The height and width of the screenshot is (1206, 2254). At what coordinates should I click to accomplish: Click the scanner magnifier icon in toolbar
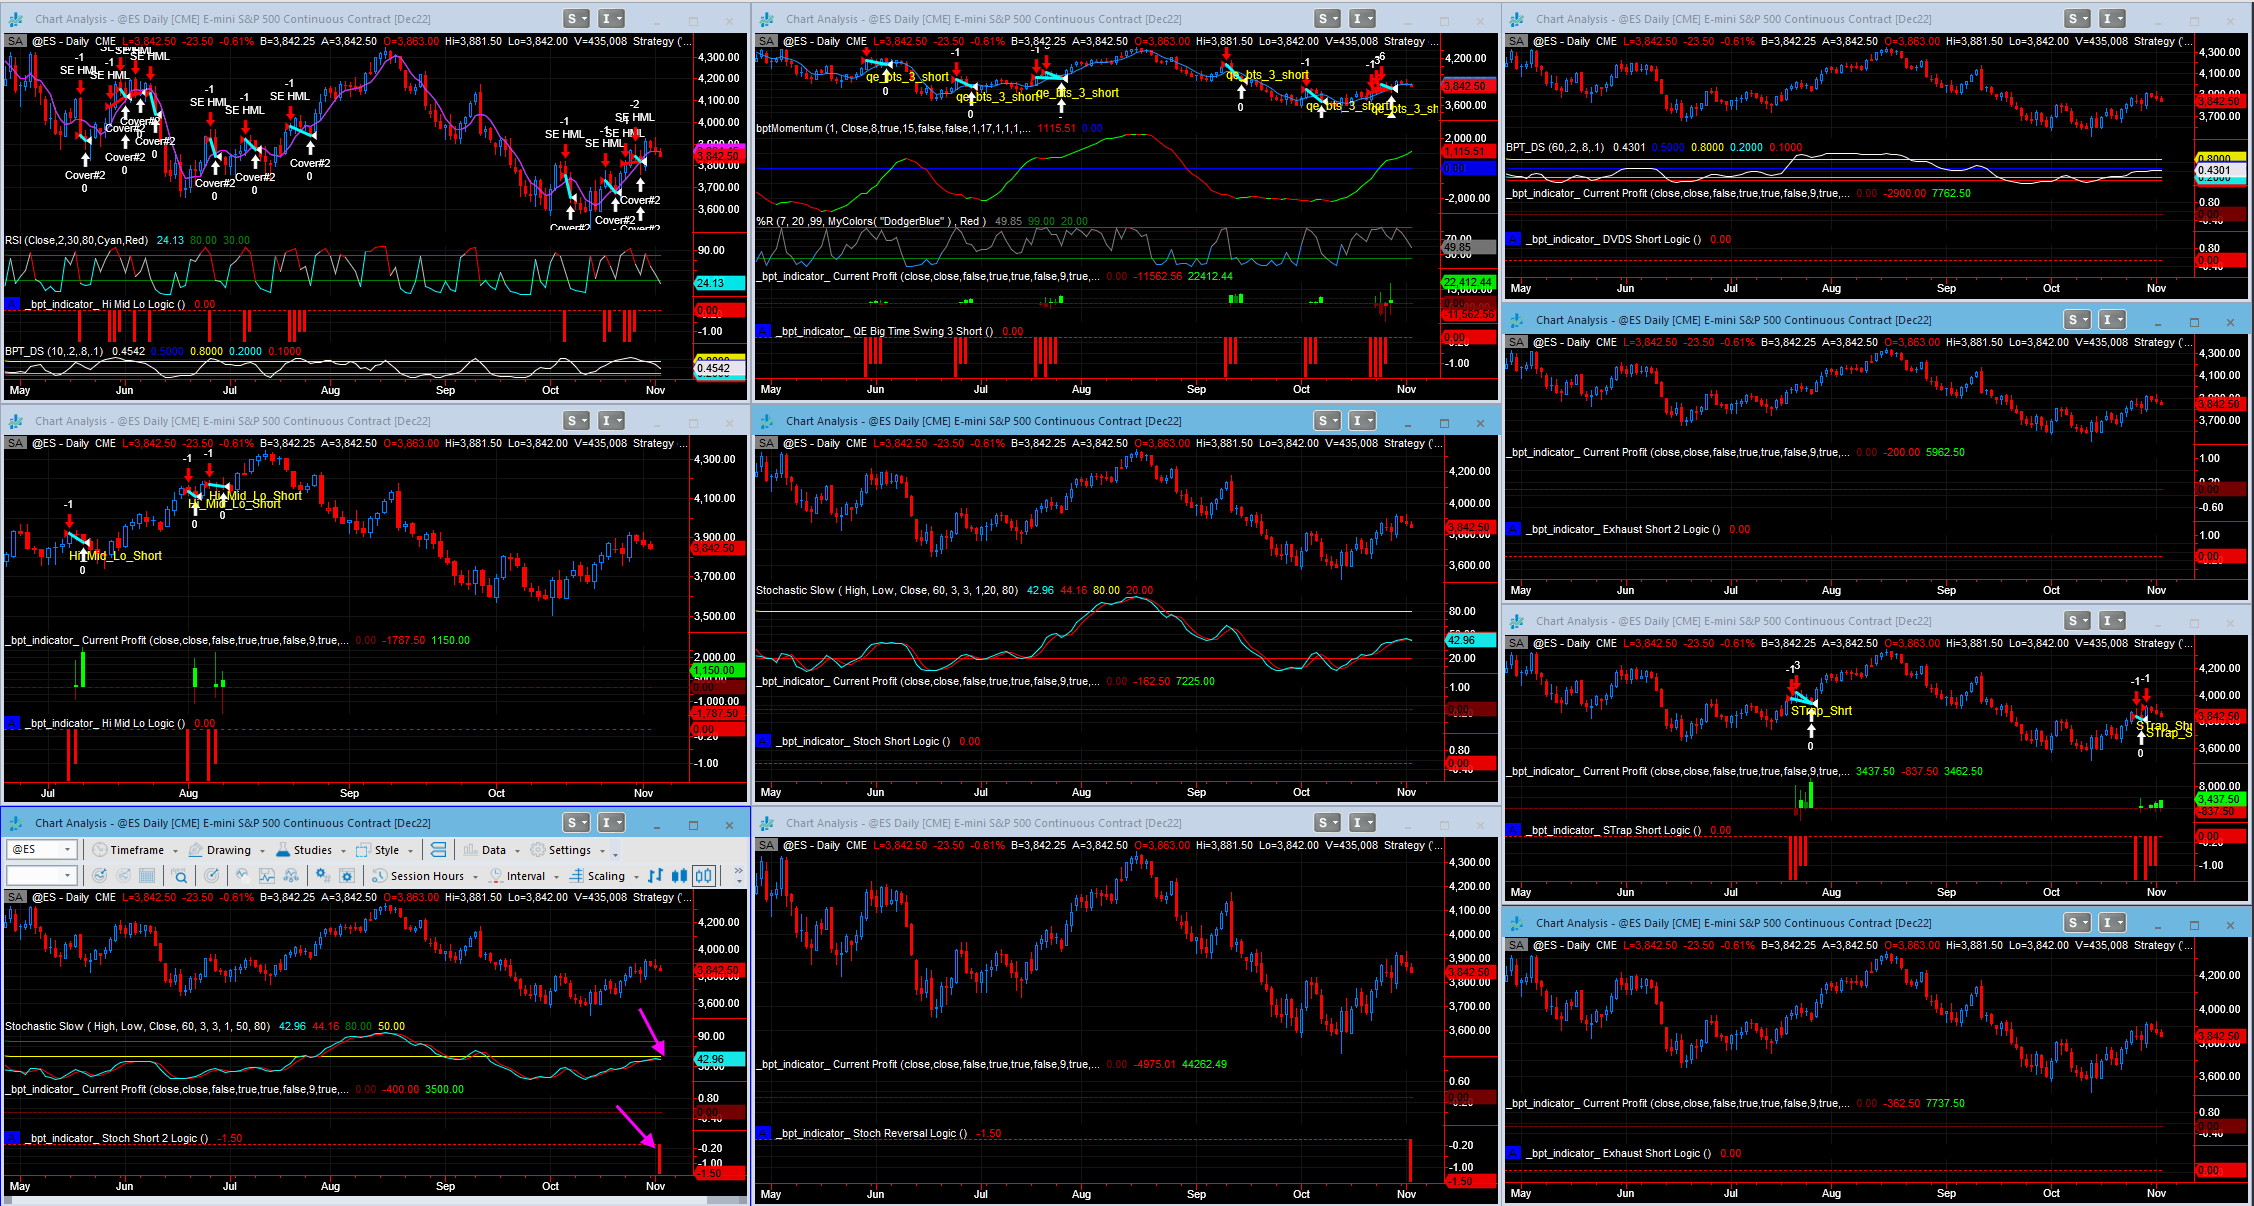[179, 876]
